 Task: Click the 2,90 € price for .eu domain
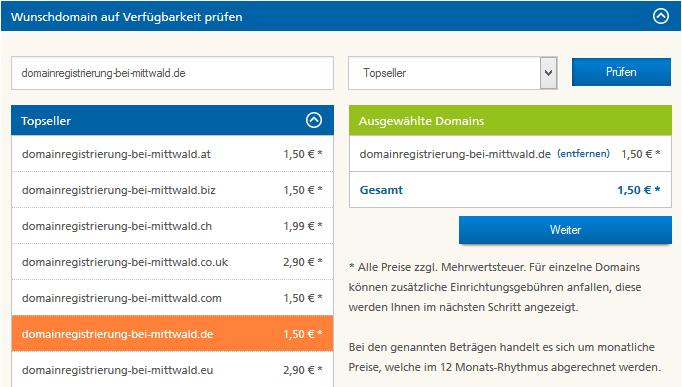(303, 370)
